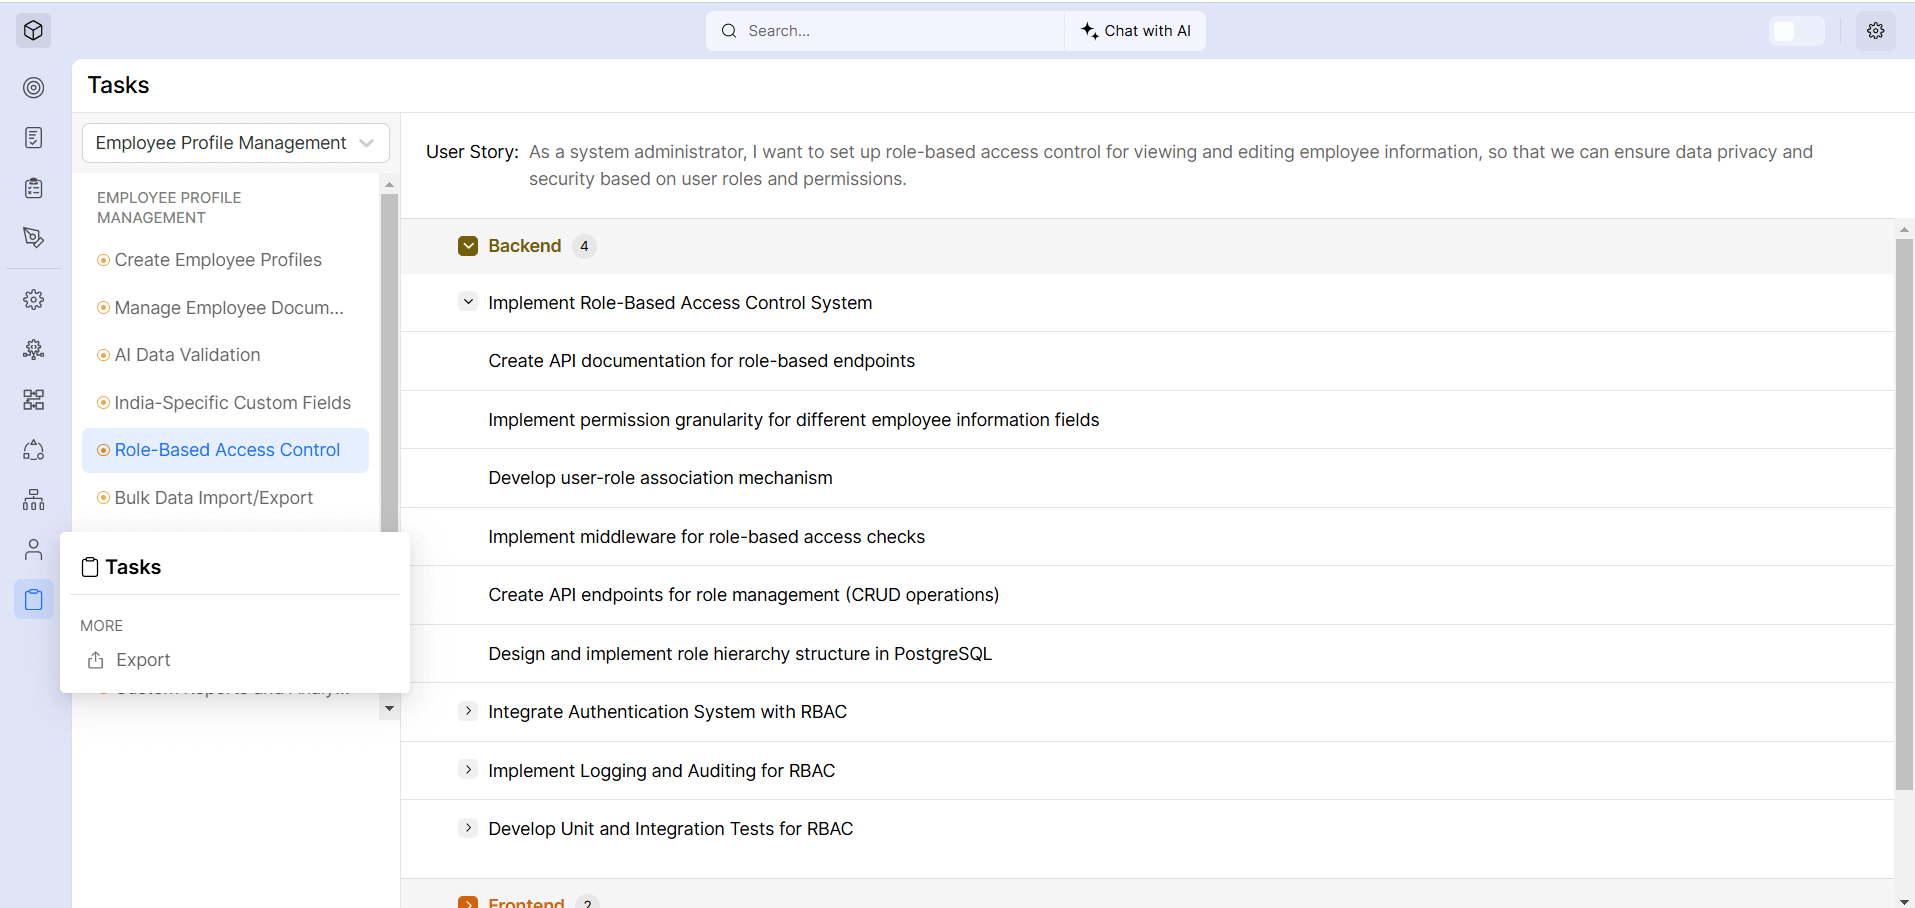This screenshot has width=1915, height=908.
Task: Click the Backend count badge 4
Action: [x=584, y=246]
